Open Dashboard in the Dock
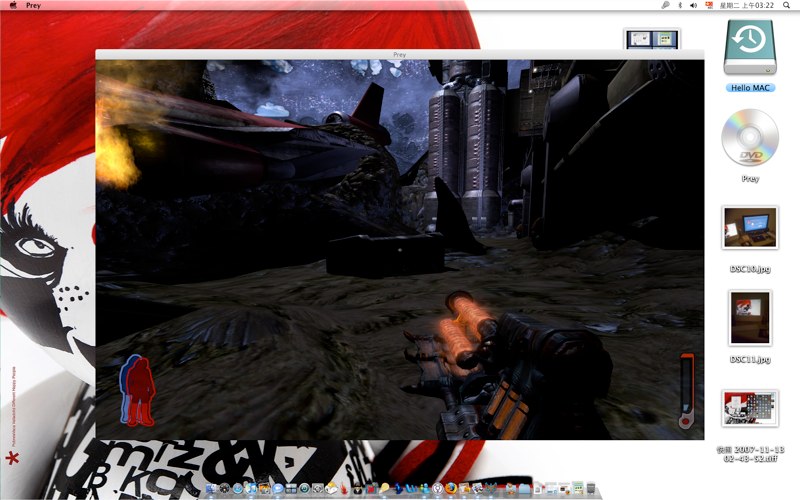Image resolution: width=800 pixels, height=500 pixels. pyautogui.click(x=224, y=488)
